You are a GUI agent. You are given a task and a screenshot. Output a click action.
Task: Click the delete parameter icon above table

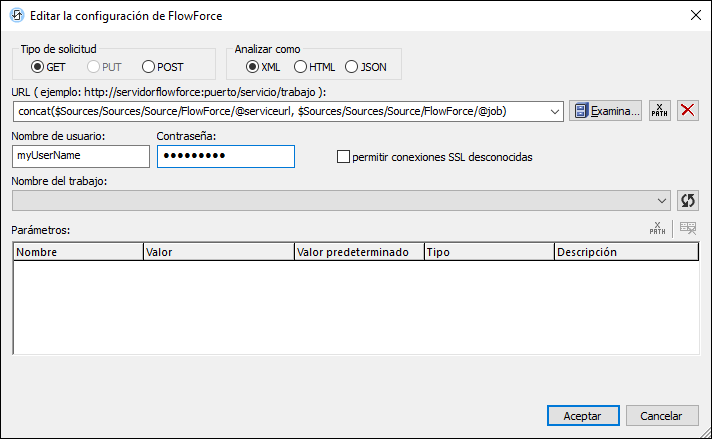point(688,229)
